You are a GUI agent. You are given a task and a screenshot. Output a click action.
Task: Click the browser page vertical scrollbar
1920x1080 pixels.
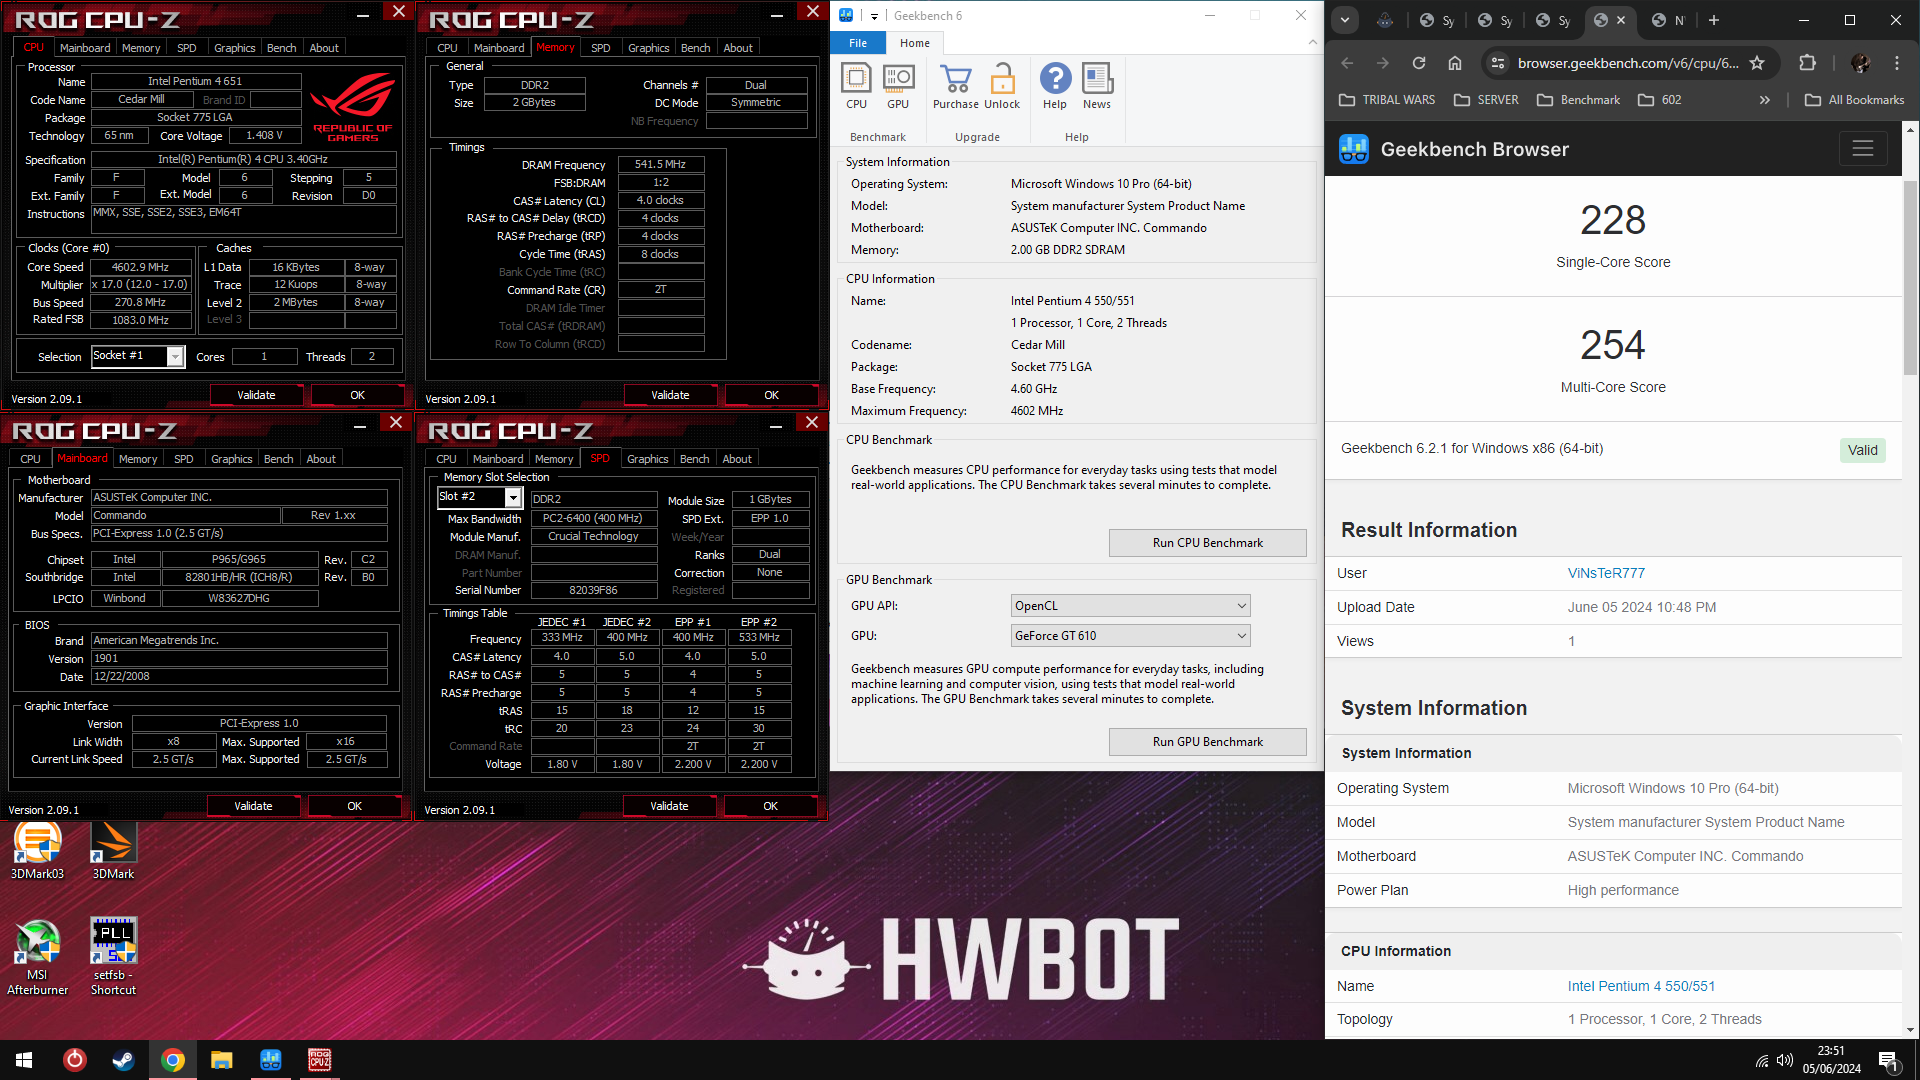(1910, 278)
